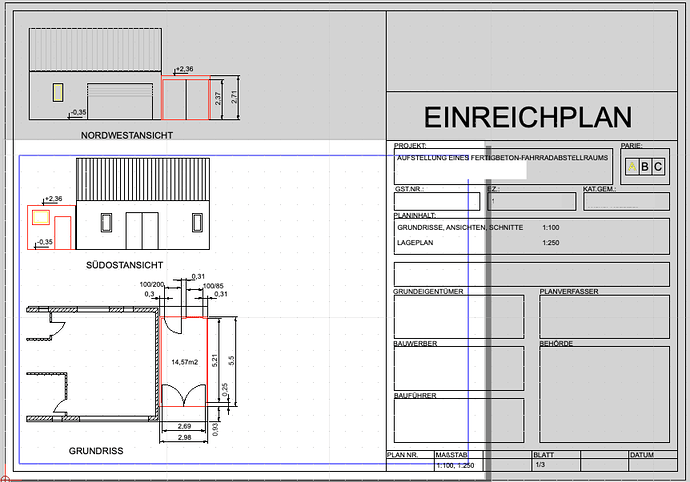The image size is (690, 482).
Task: Click the empty PLANVERFASSER box
Action: (604, 317)
